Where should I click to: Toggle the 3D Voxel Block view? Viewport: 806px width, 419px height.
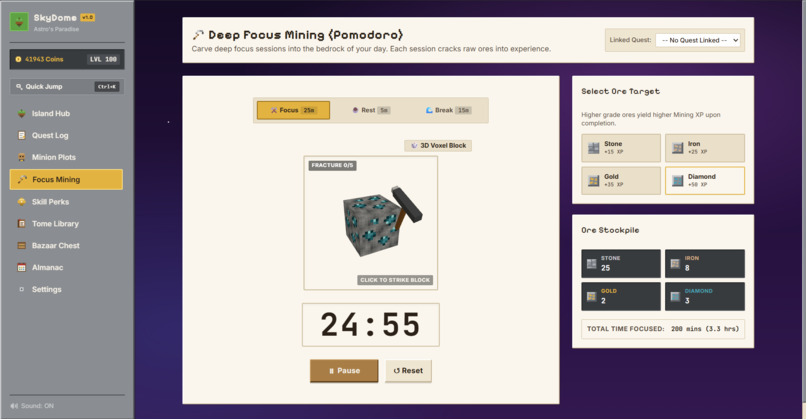pyautogui.click(x=438, y=145)
